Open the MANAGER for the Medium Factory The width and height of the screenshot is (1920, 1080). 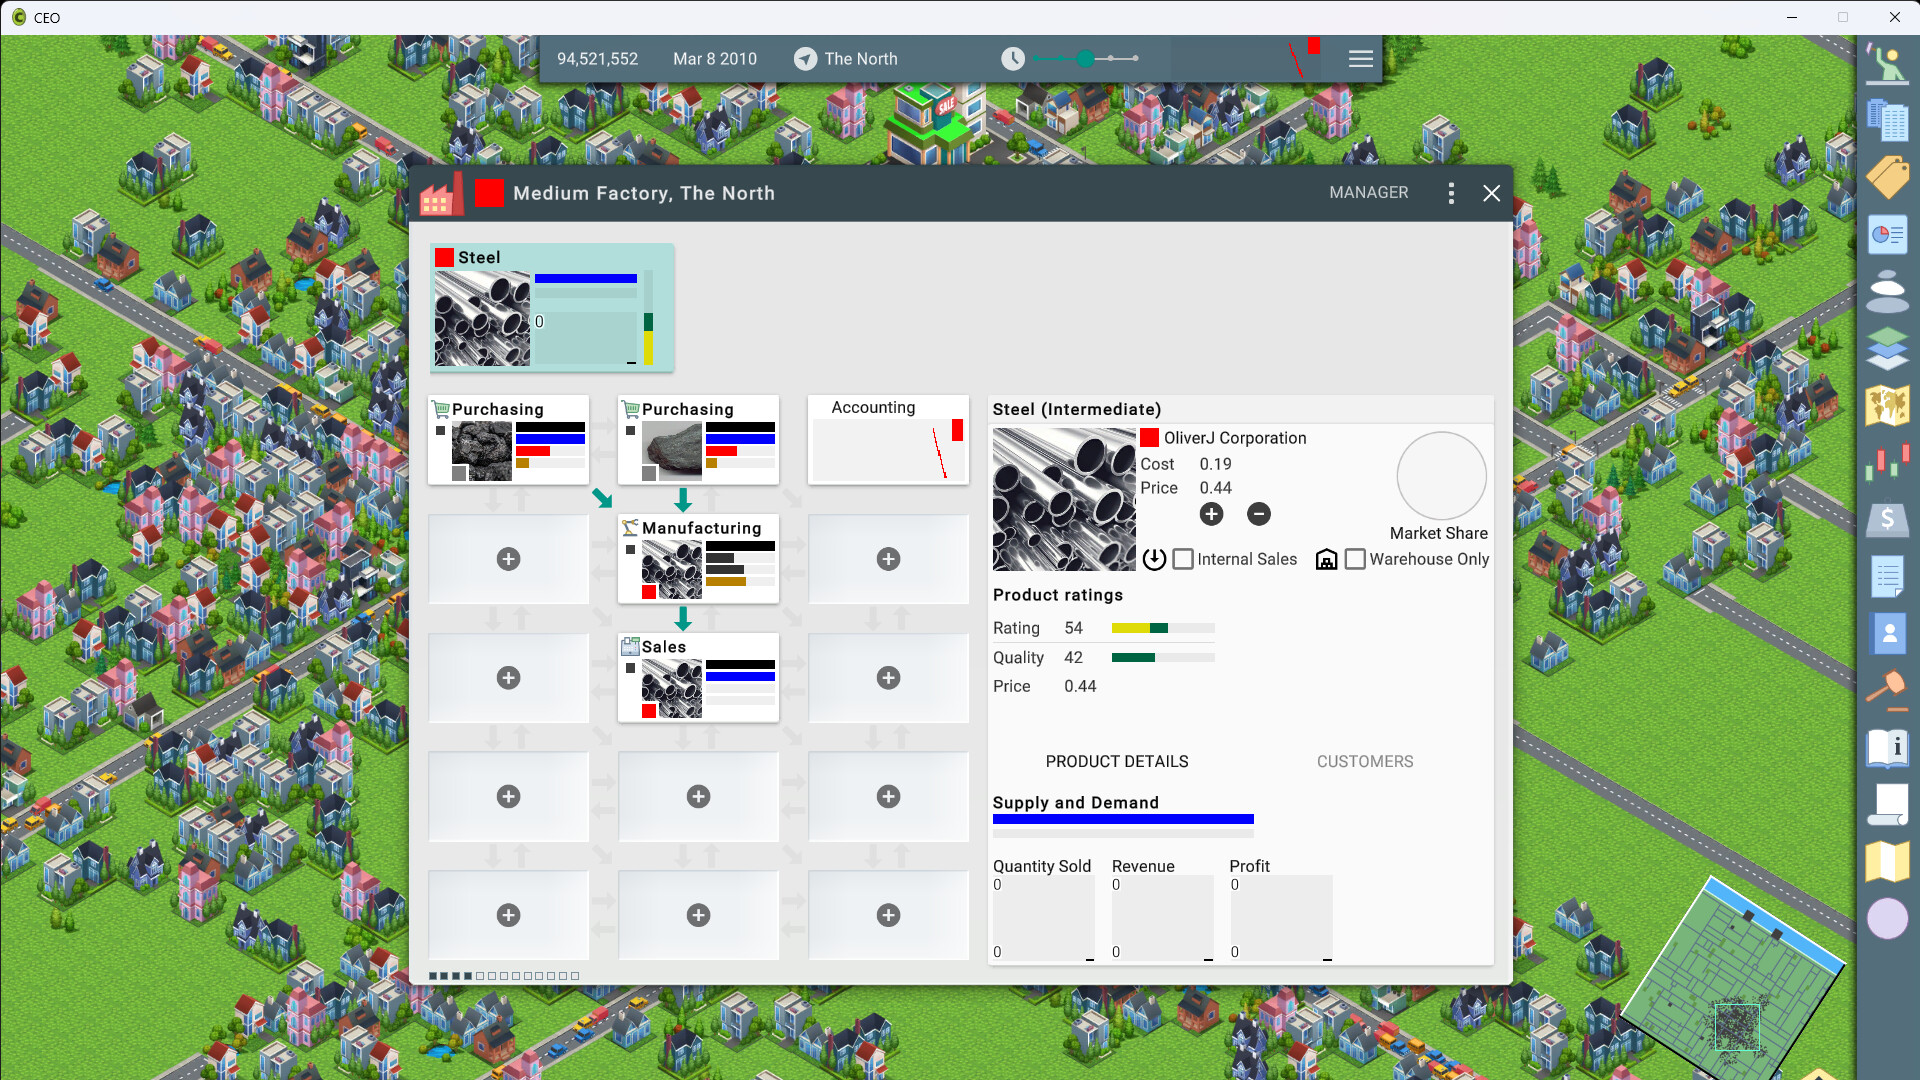tap(1369, 192)
